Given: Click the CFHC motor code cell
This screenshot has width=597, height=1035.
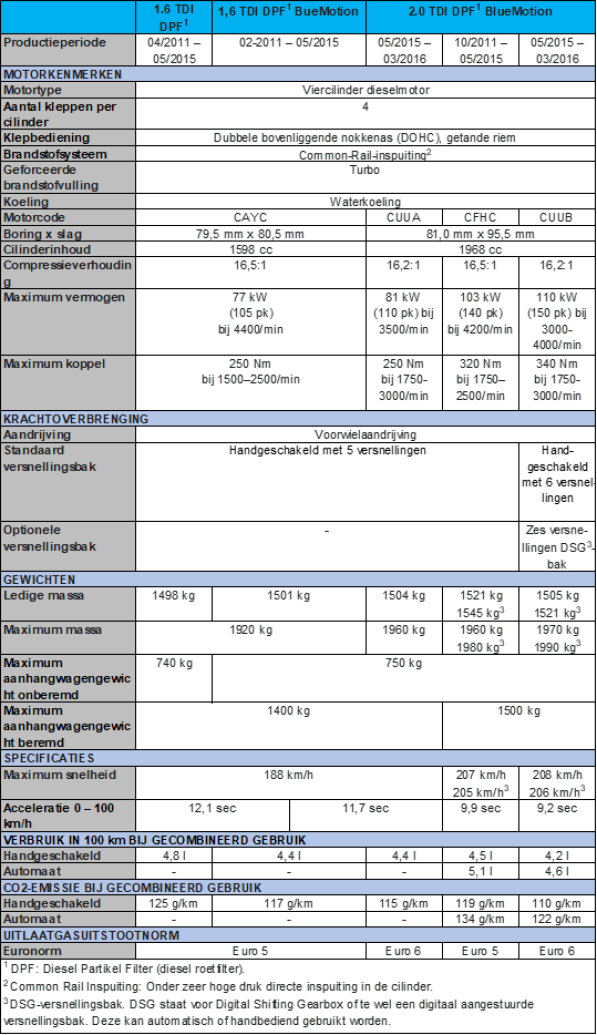Looking at the screenshot, I should [x=480, y=218].
